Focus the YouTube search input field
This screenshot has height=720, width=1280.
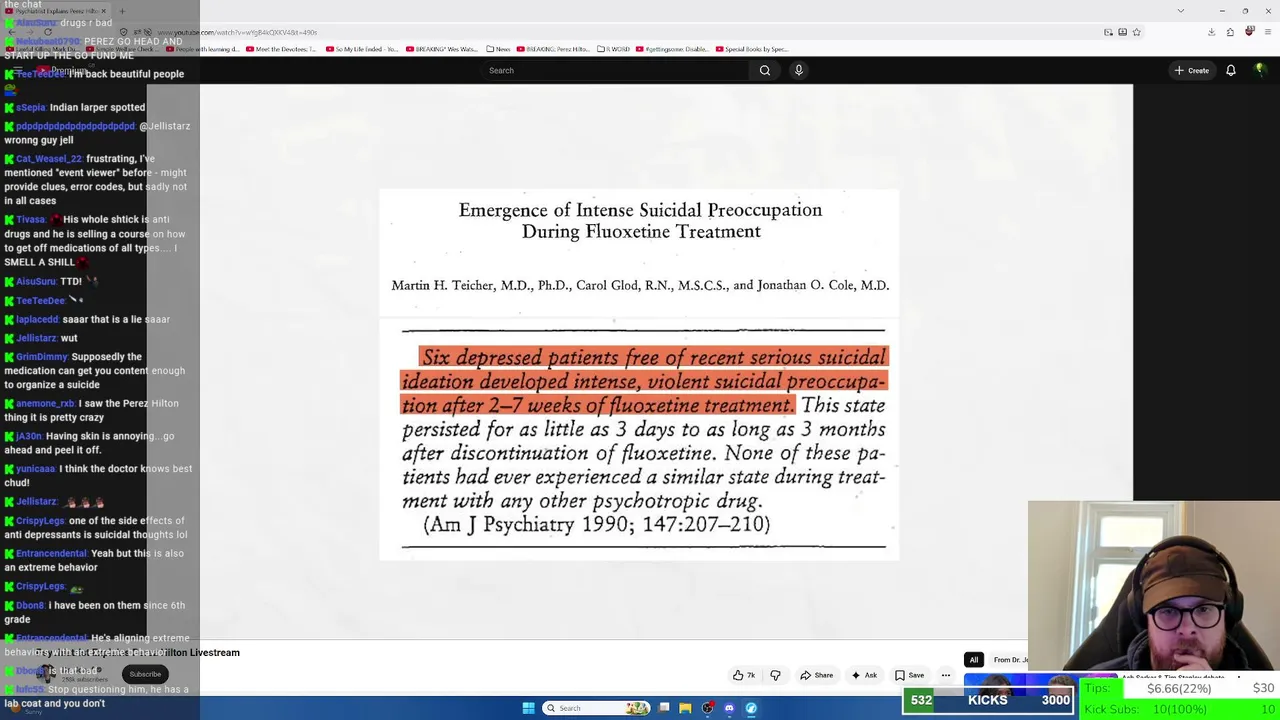(x=615, y=70)
